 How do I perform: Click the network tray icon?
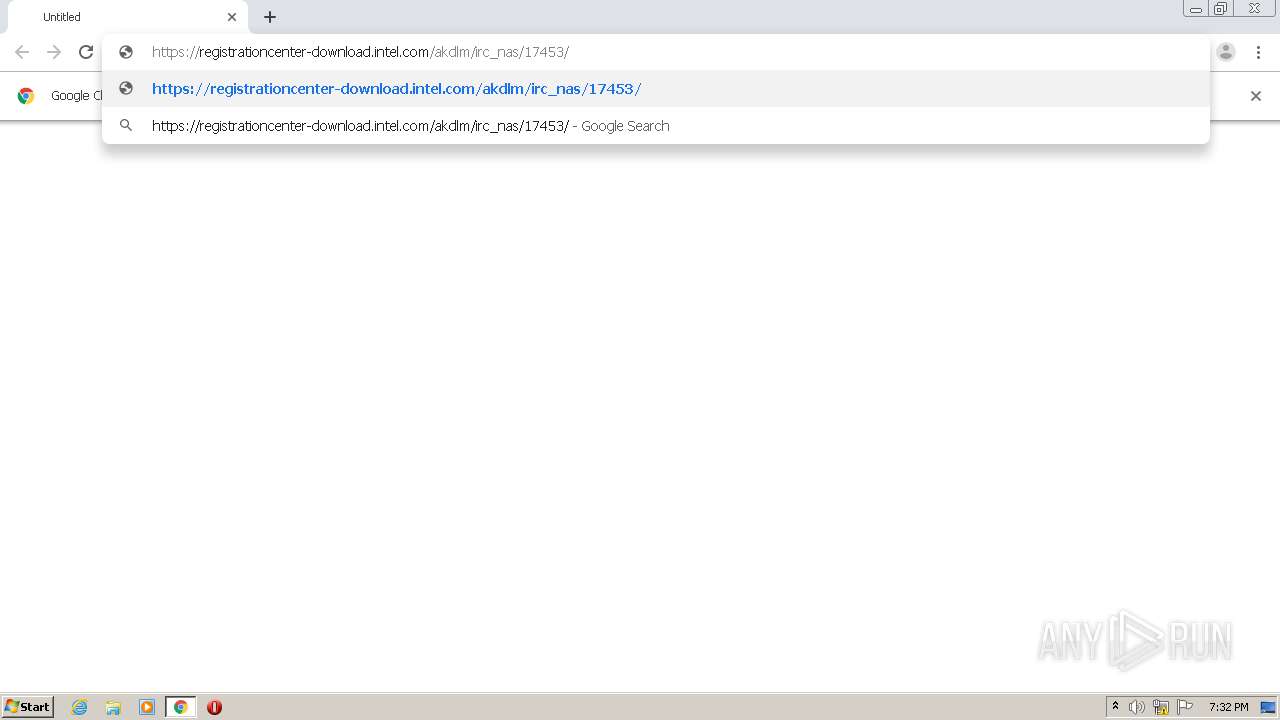pyautogui.click(x=1161, y=707)
